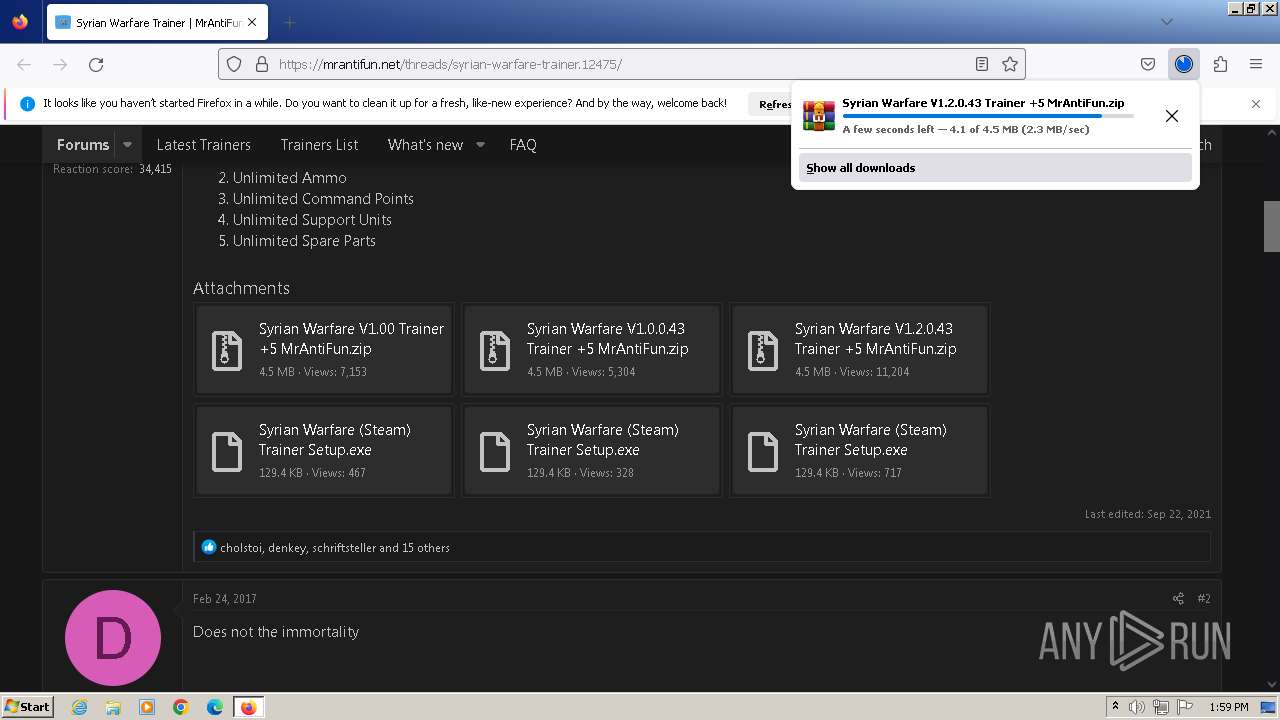The width and height of the screenshot is (1280, 720).
Task: Click the Firefox forward arrow
Action: tap(60, 64)
